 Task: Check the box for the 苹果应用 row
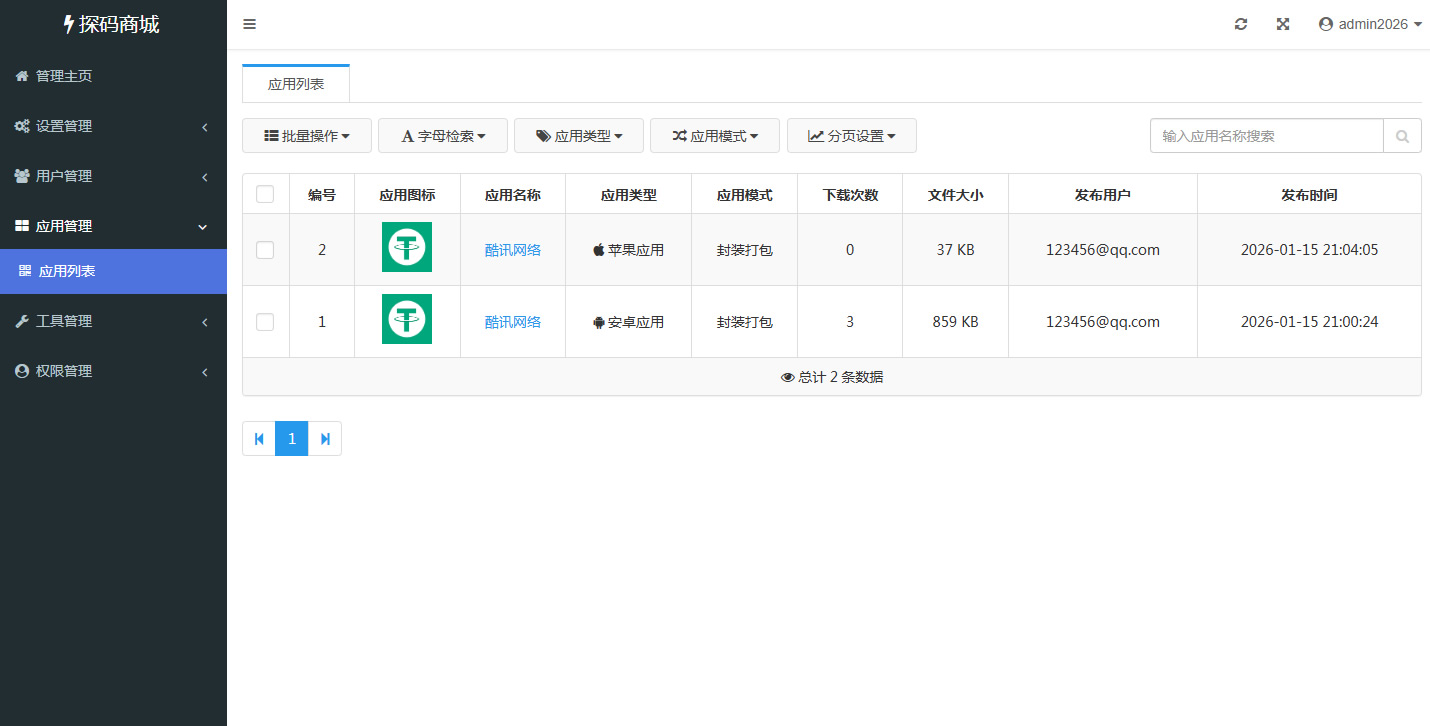(x=265, y=250)
